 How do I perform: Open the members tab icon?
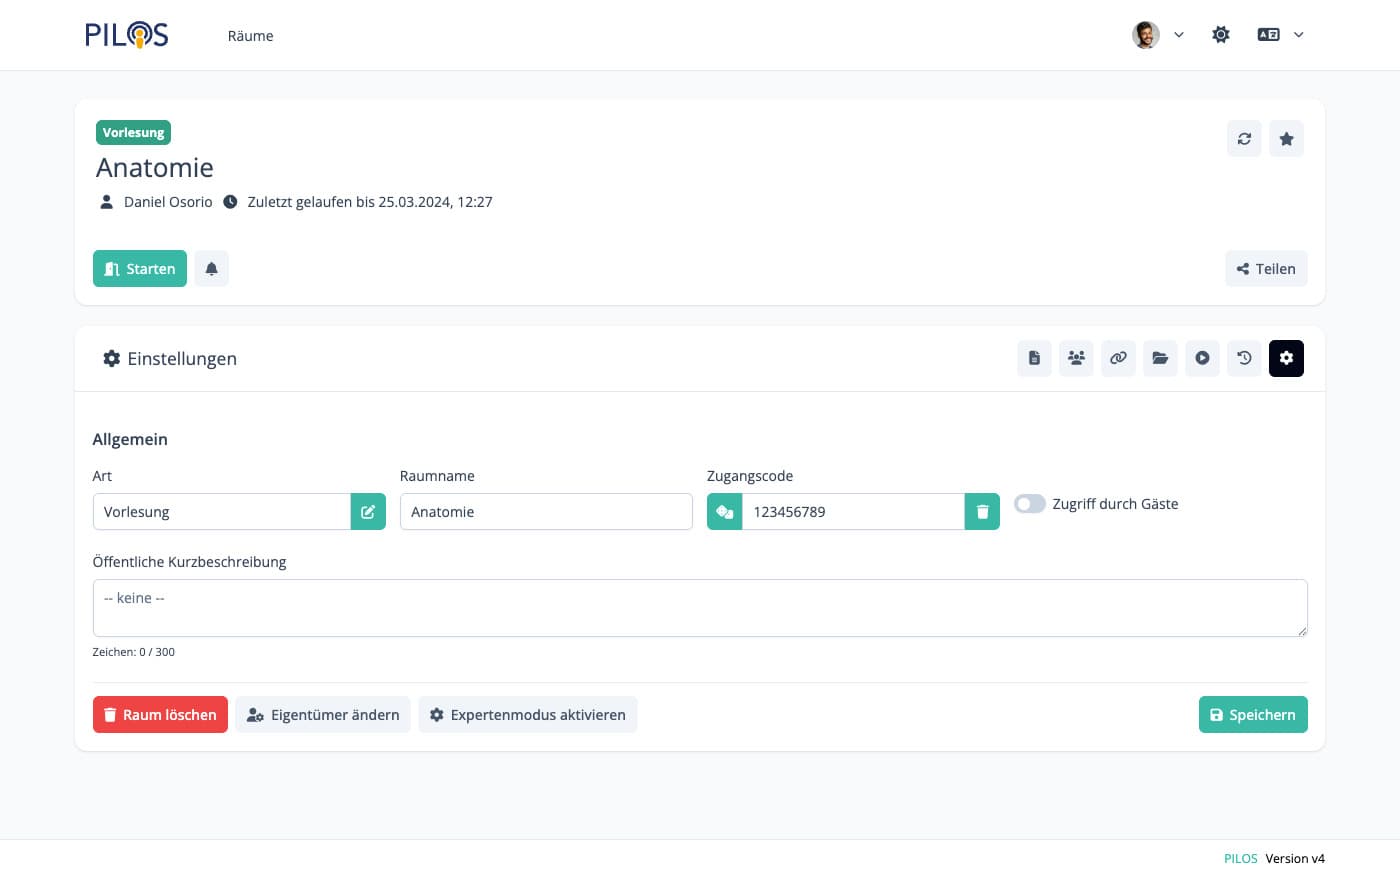point(1076,358)
